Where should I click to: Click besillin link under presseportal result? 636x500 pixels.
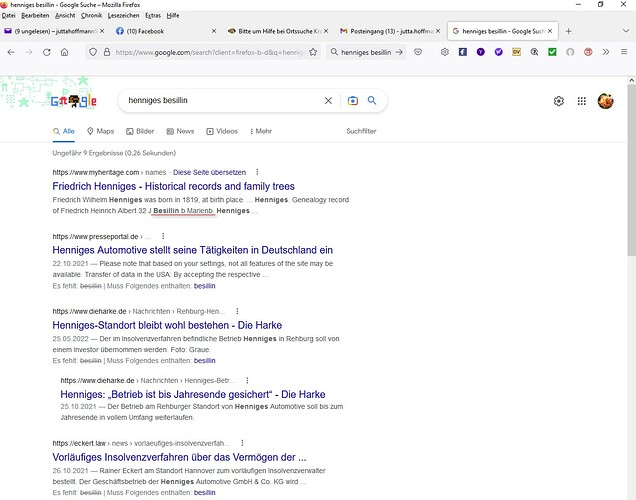pyautogui.click(x=204, y=286)
